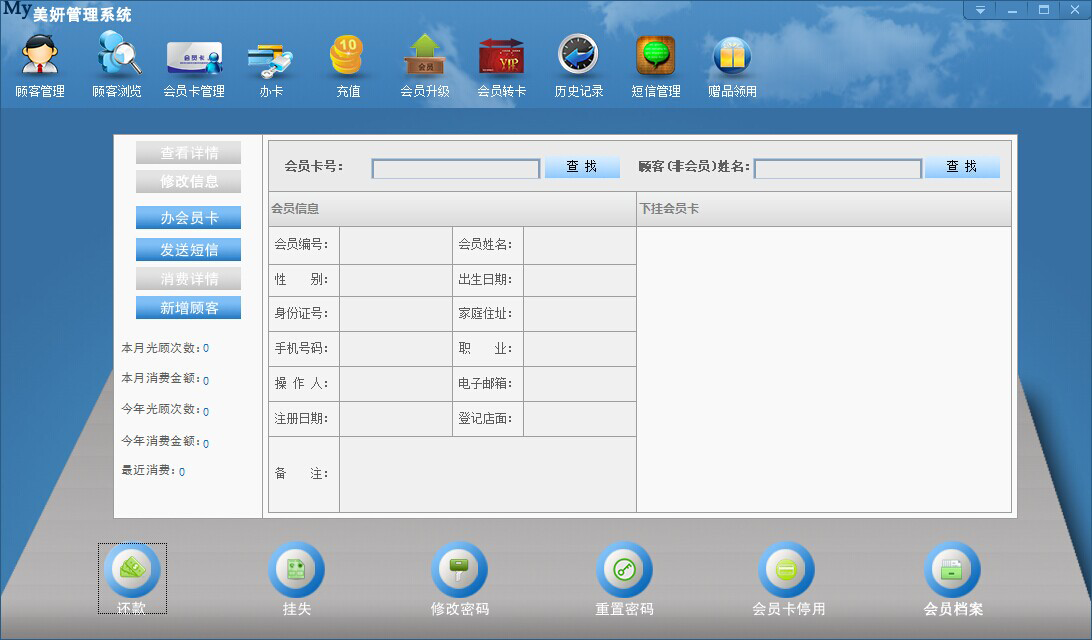Screen dimensions: 1092x640
Task: Click the 重置密码 reset password icon
Action: [x=624, y=579]
